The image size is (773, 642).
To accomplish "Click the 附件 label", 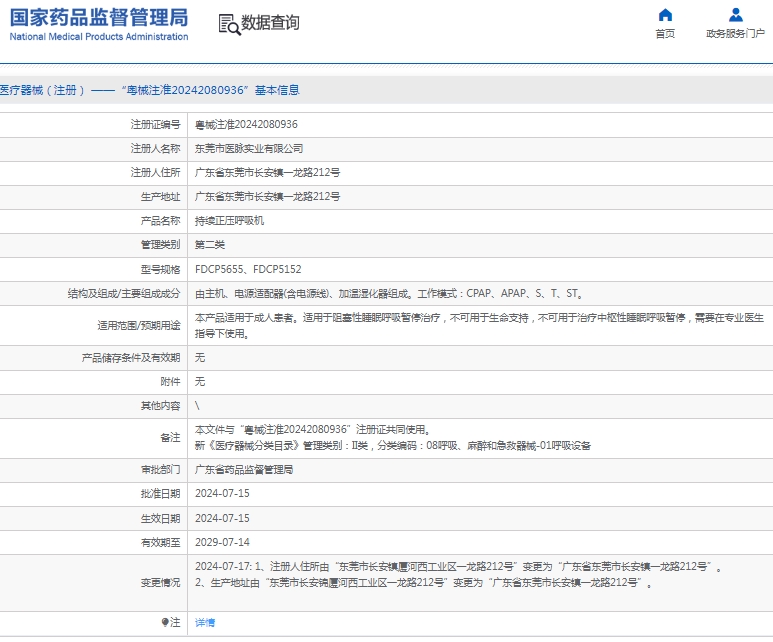I will point(170,382).
